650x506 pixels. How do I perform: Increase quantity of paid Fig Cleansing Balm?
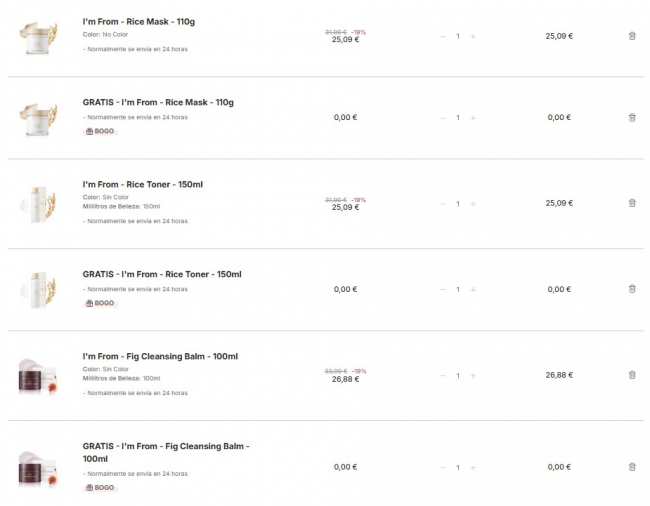(x=473, y=375)
